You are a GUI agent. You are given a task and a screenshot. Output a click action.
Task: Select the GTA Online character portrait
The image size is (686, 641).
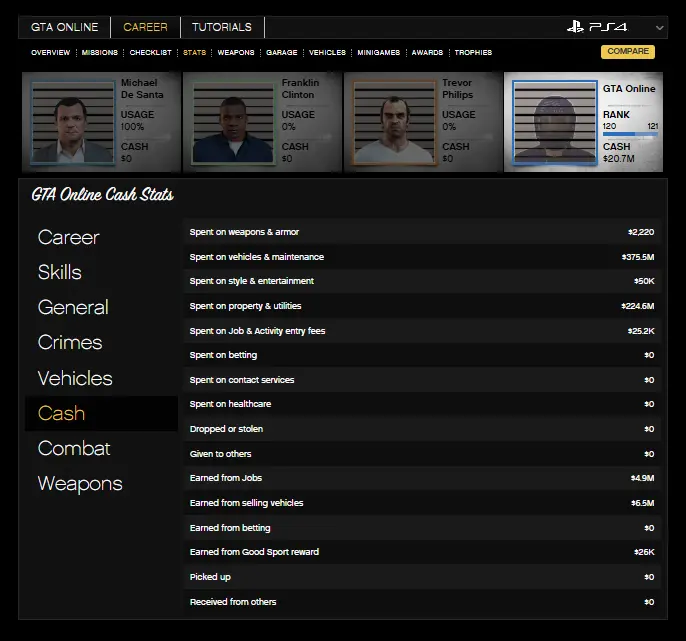click(555, 123)
